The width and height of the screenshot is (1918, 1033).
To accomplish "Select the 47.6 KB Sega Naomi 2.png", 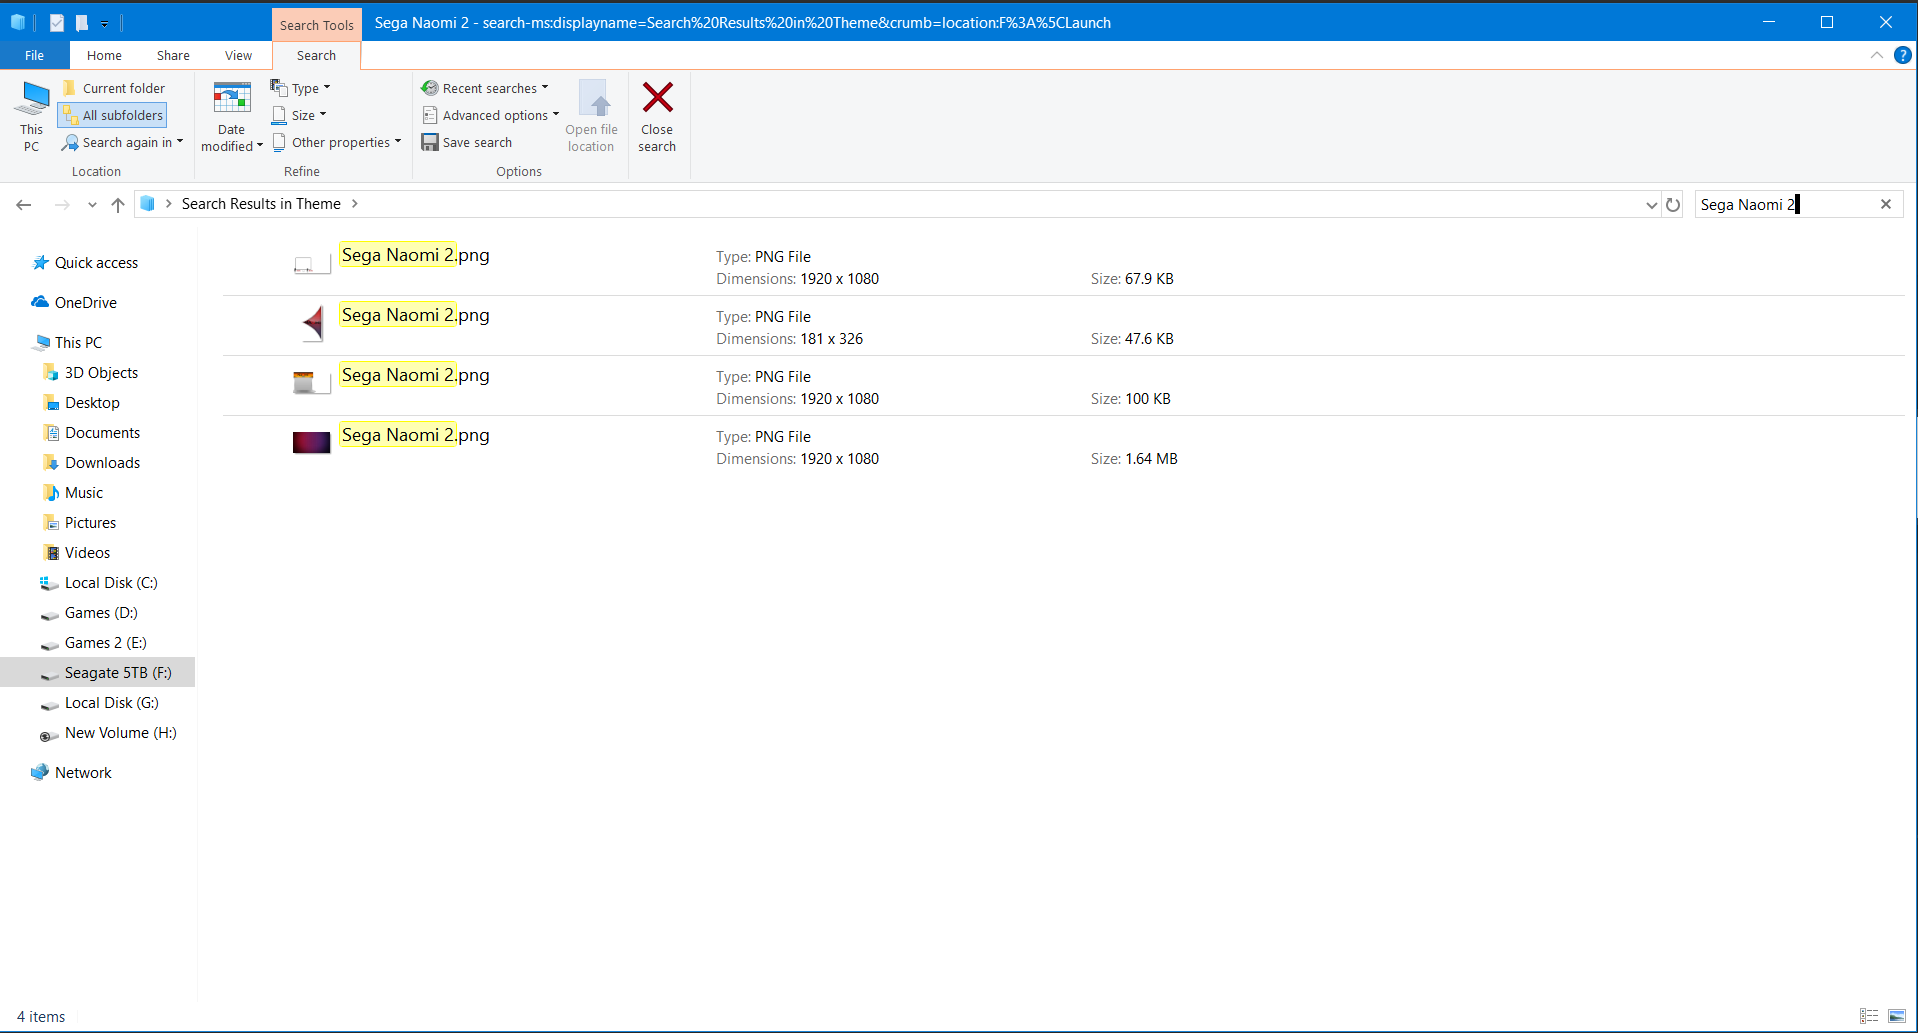I will (1063, 326).
